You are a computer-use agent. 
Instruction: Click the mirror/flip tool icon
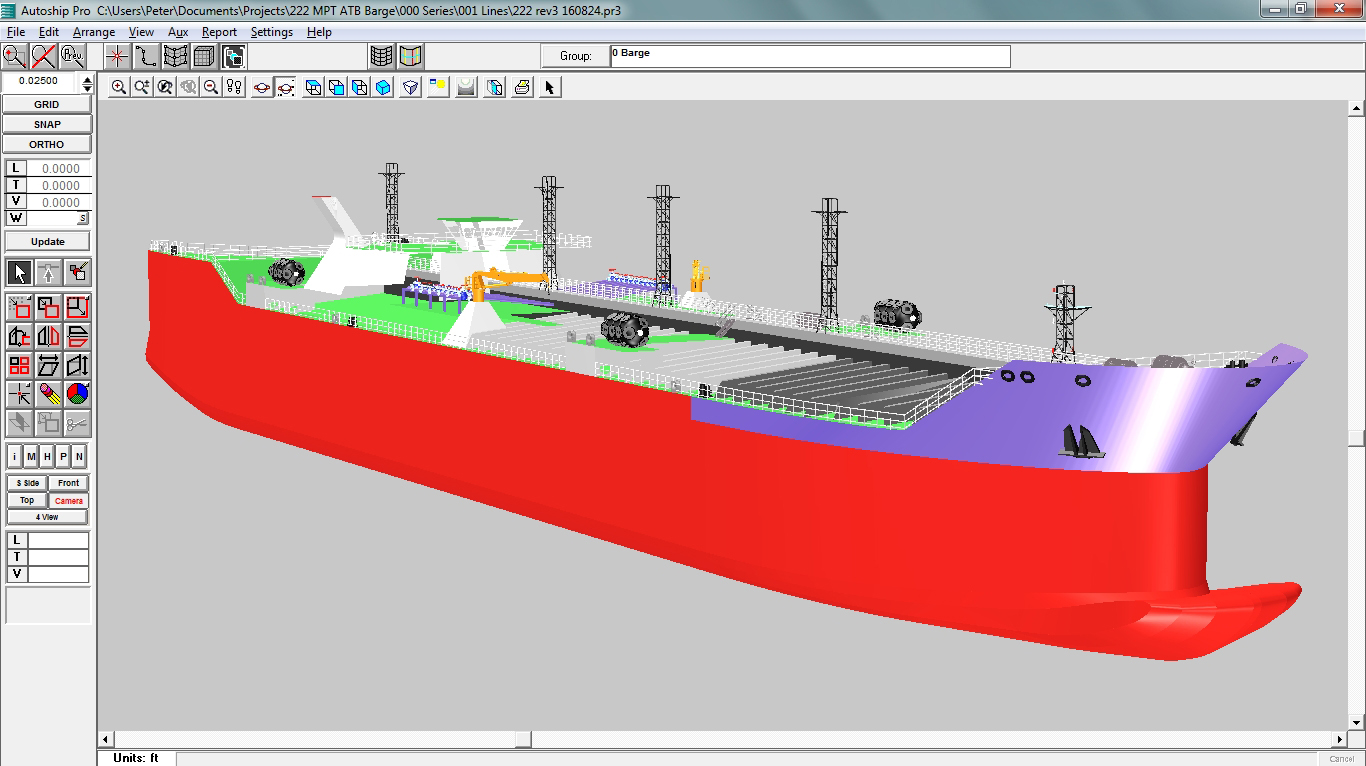tap(48, 336)
